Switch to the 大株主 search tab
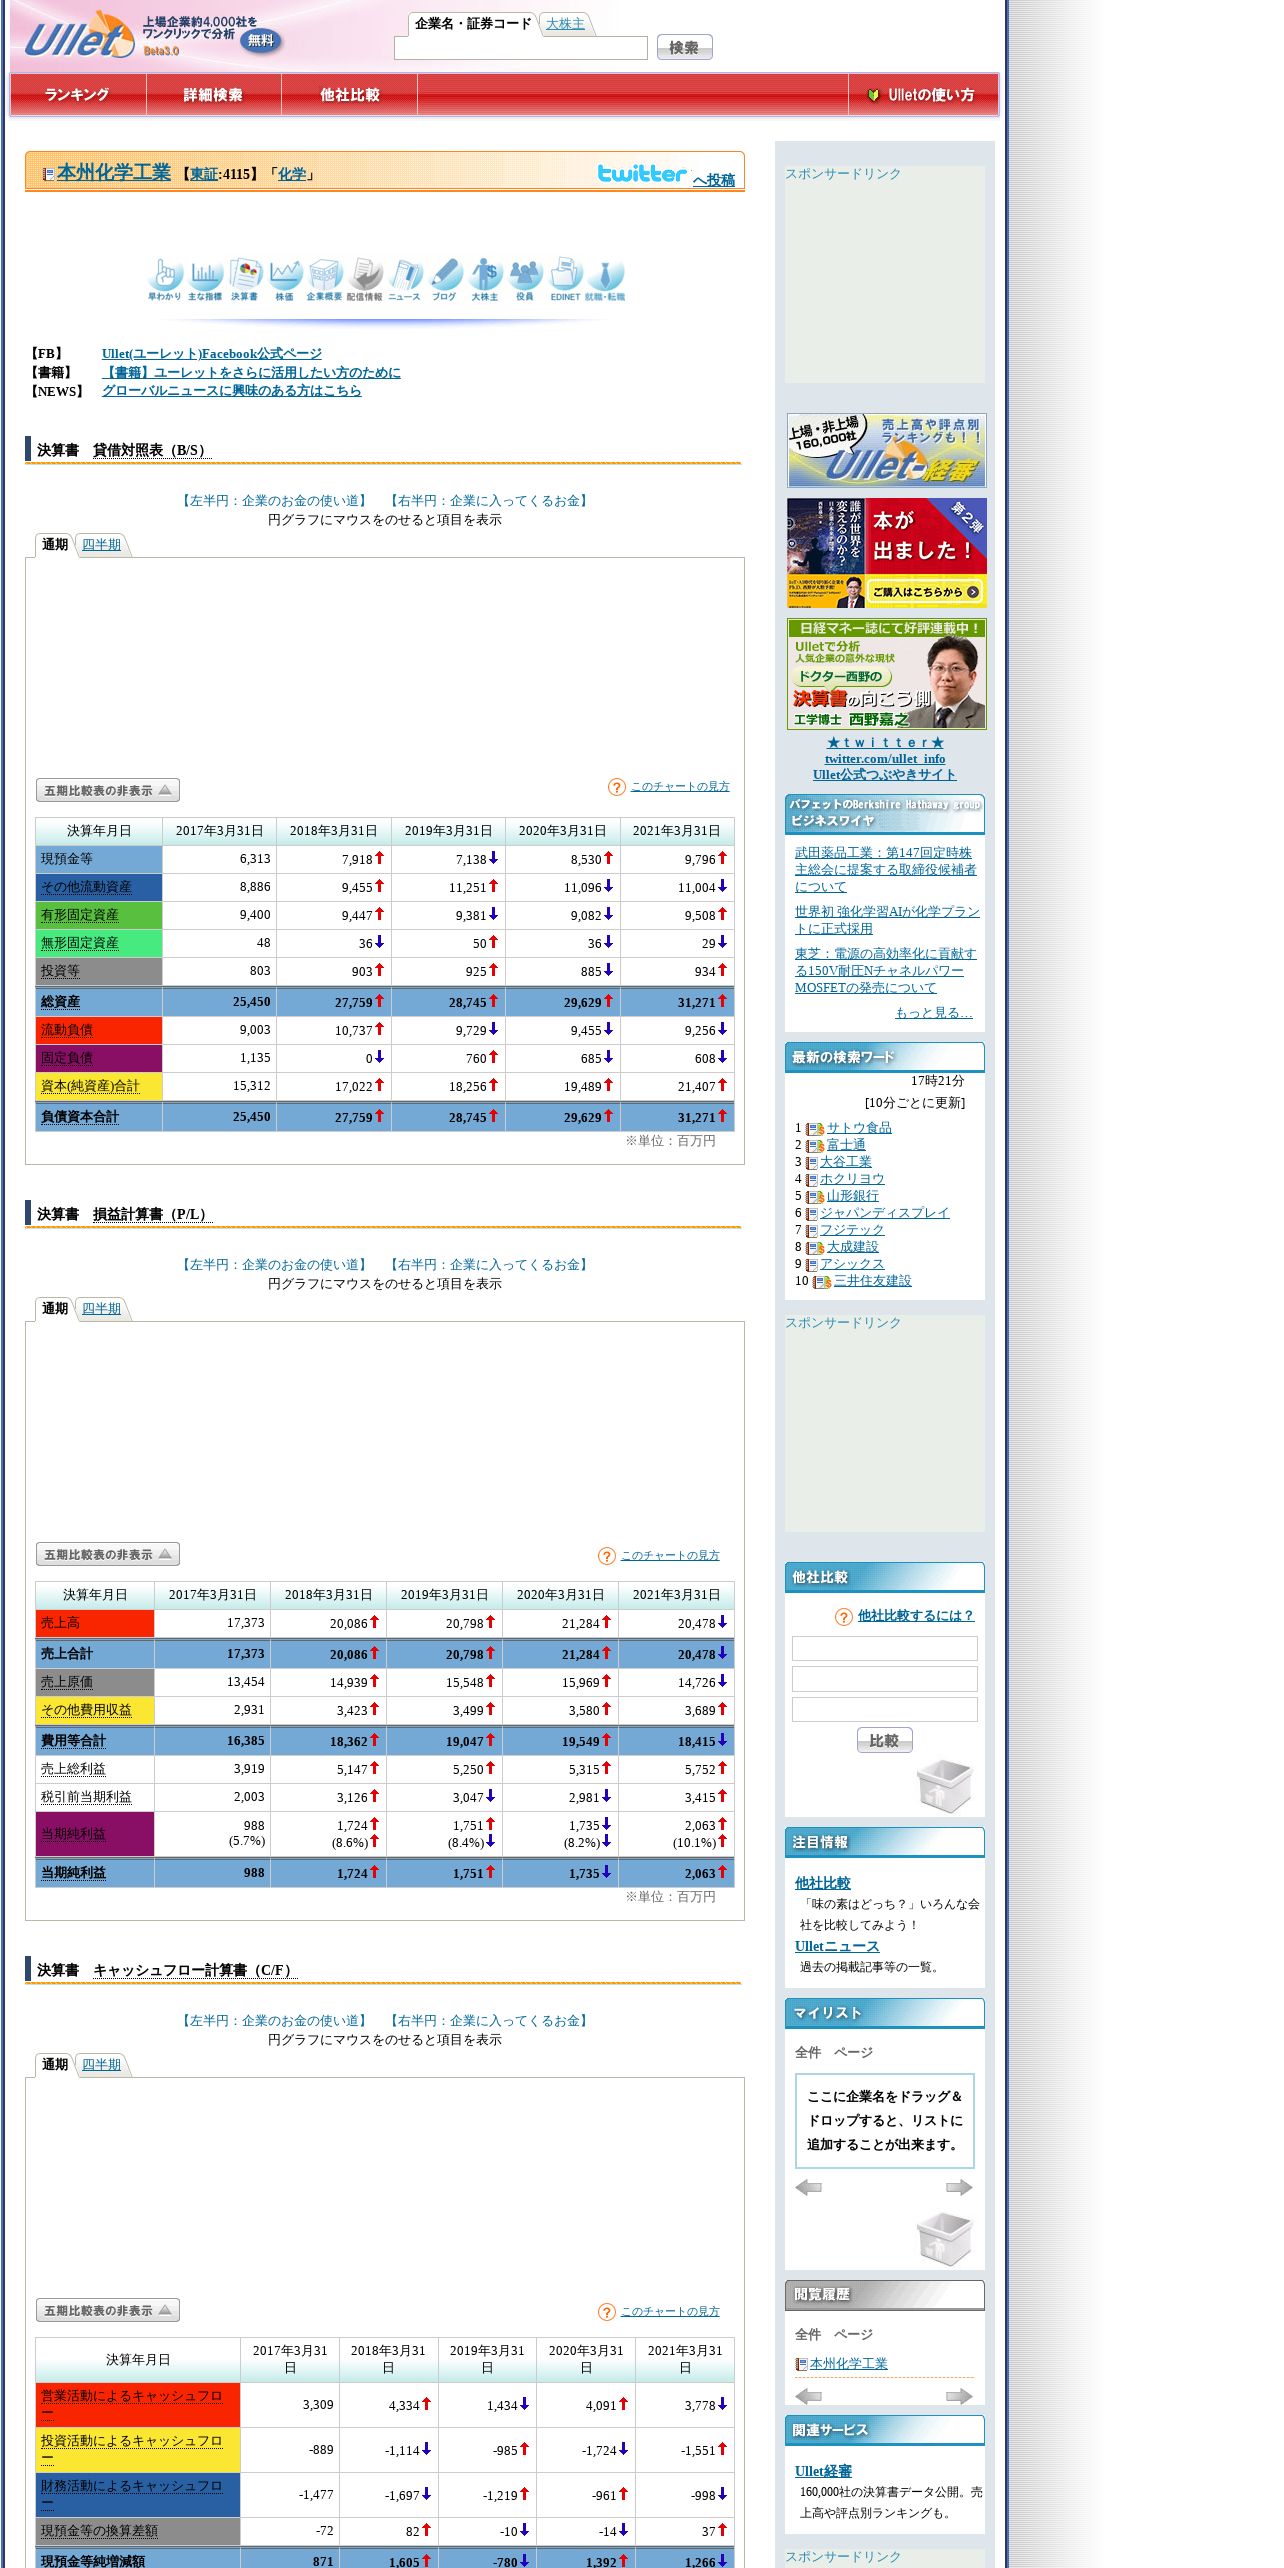The width and height of the screenshot is (1284, 2568). tap(565, 24)
